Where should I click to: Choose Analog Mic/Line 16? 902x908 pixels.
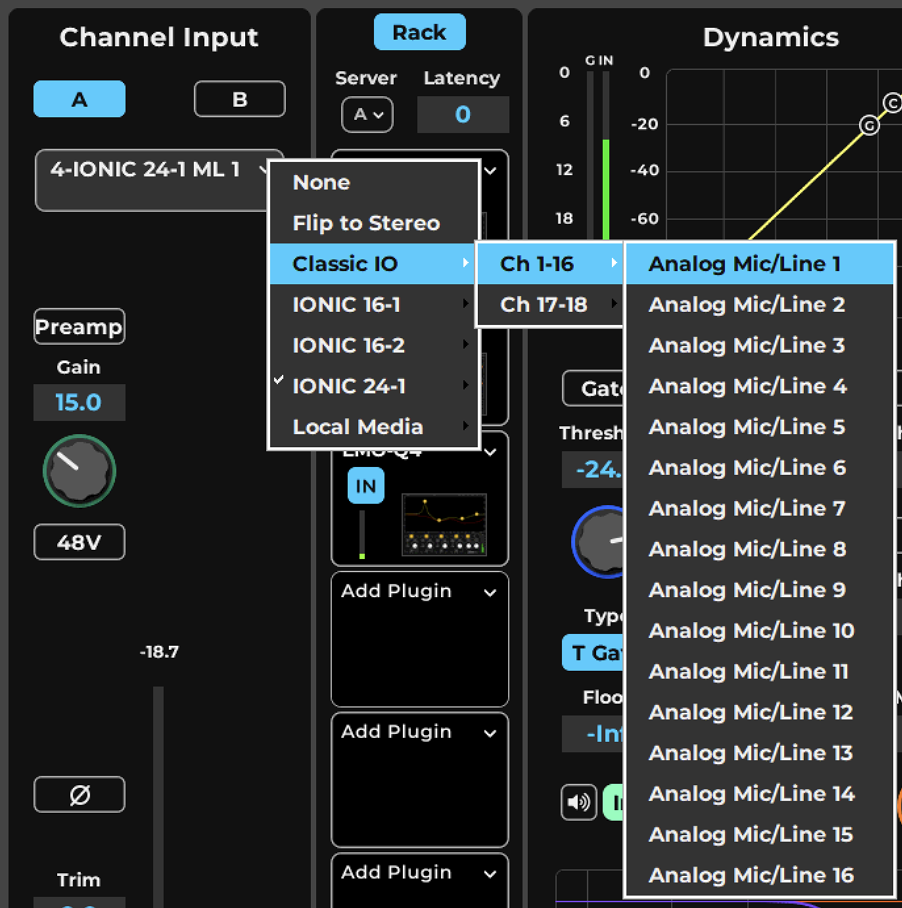click(760, 875)
